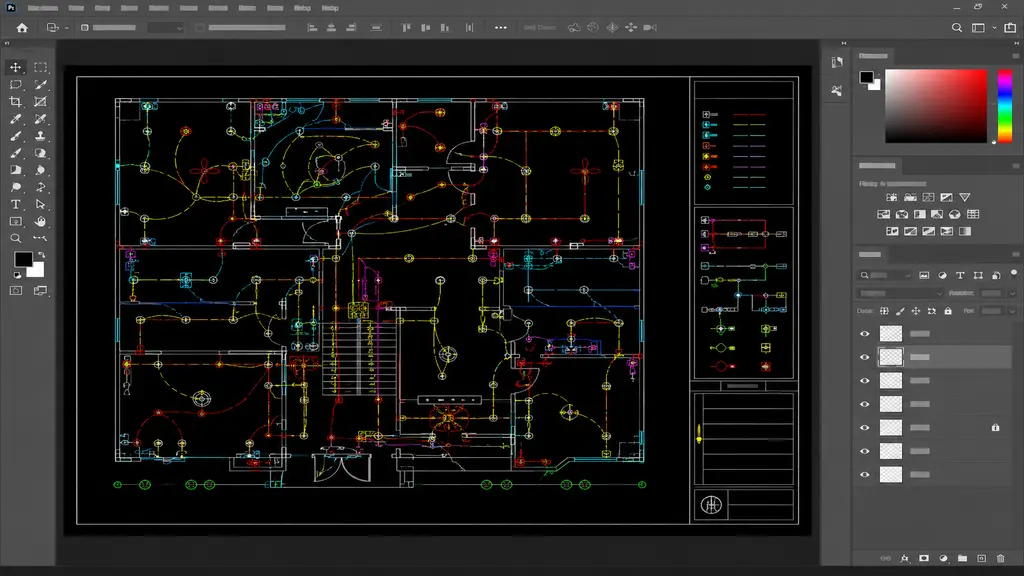Hide the highlighted selected layer's eye
The width and height of the screenshot is (1024, 576).
(x=865, y=357)
